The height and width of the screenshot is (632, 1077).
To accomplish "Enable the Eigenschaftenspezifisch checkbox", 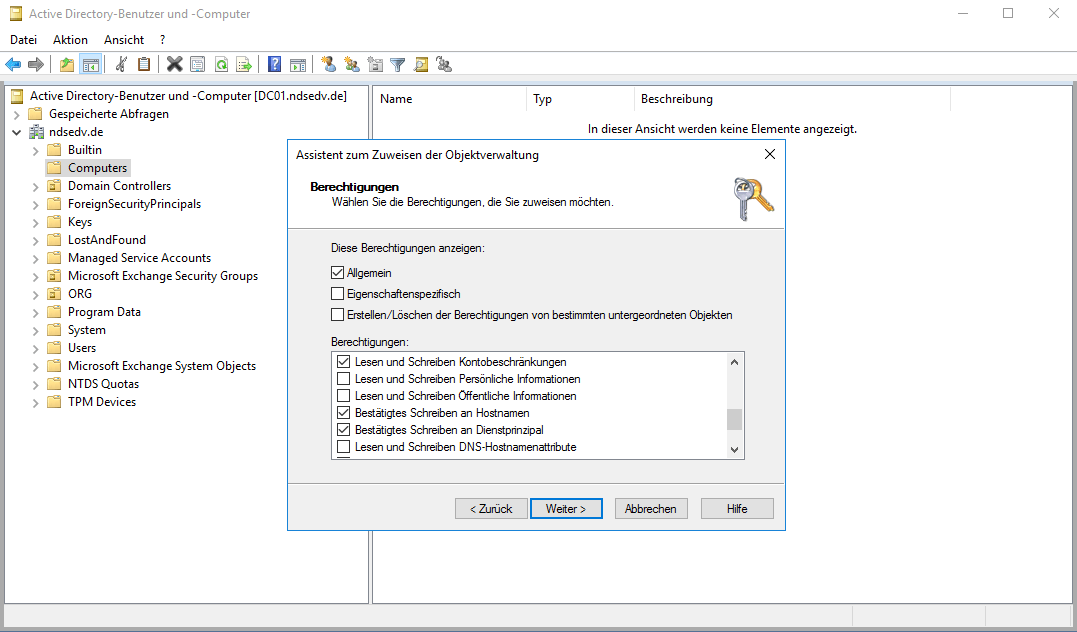I will [338, 294].
